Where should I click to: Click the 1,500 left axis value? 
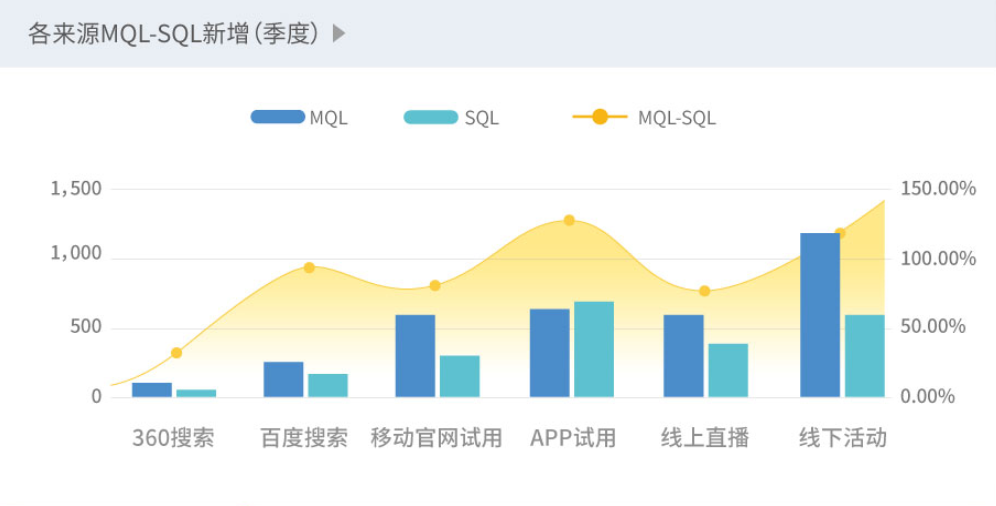tap(76, 189)
